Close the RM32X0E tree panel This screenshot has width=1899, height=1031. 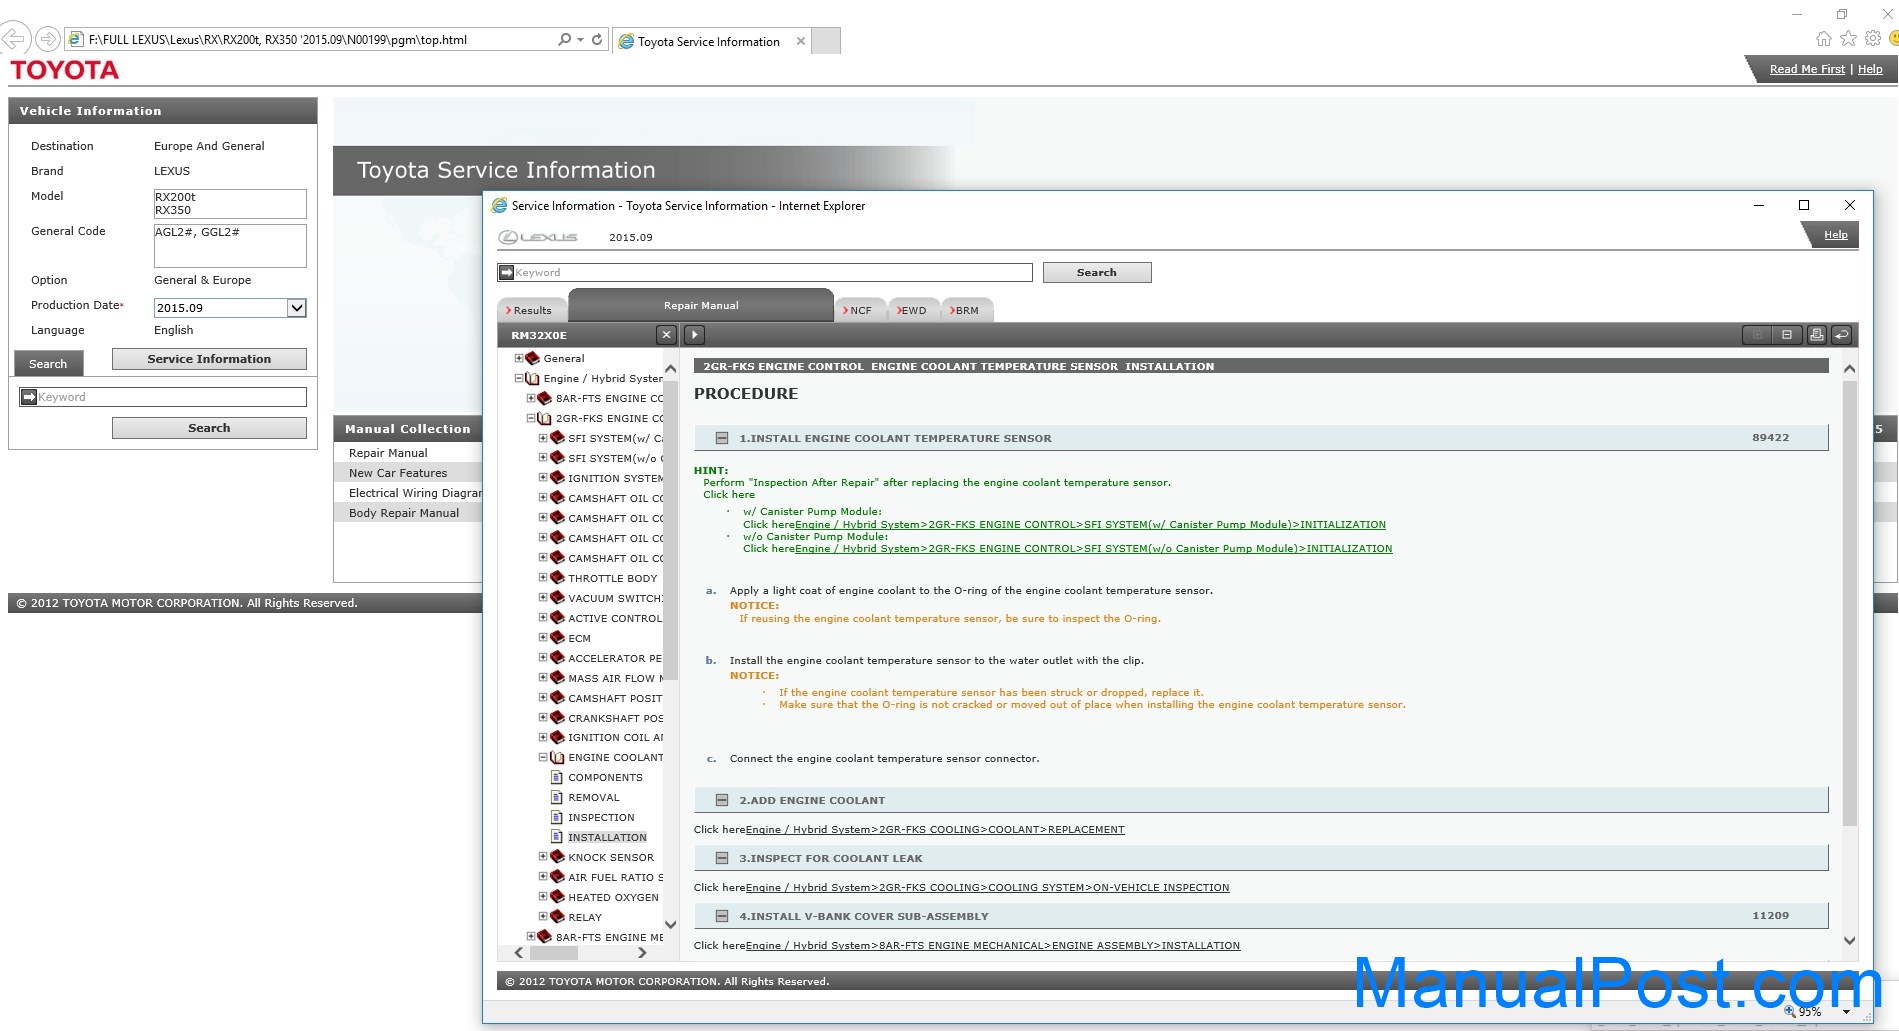[x=667, y=335]
